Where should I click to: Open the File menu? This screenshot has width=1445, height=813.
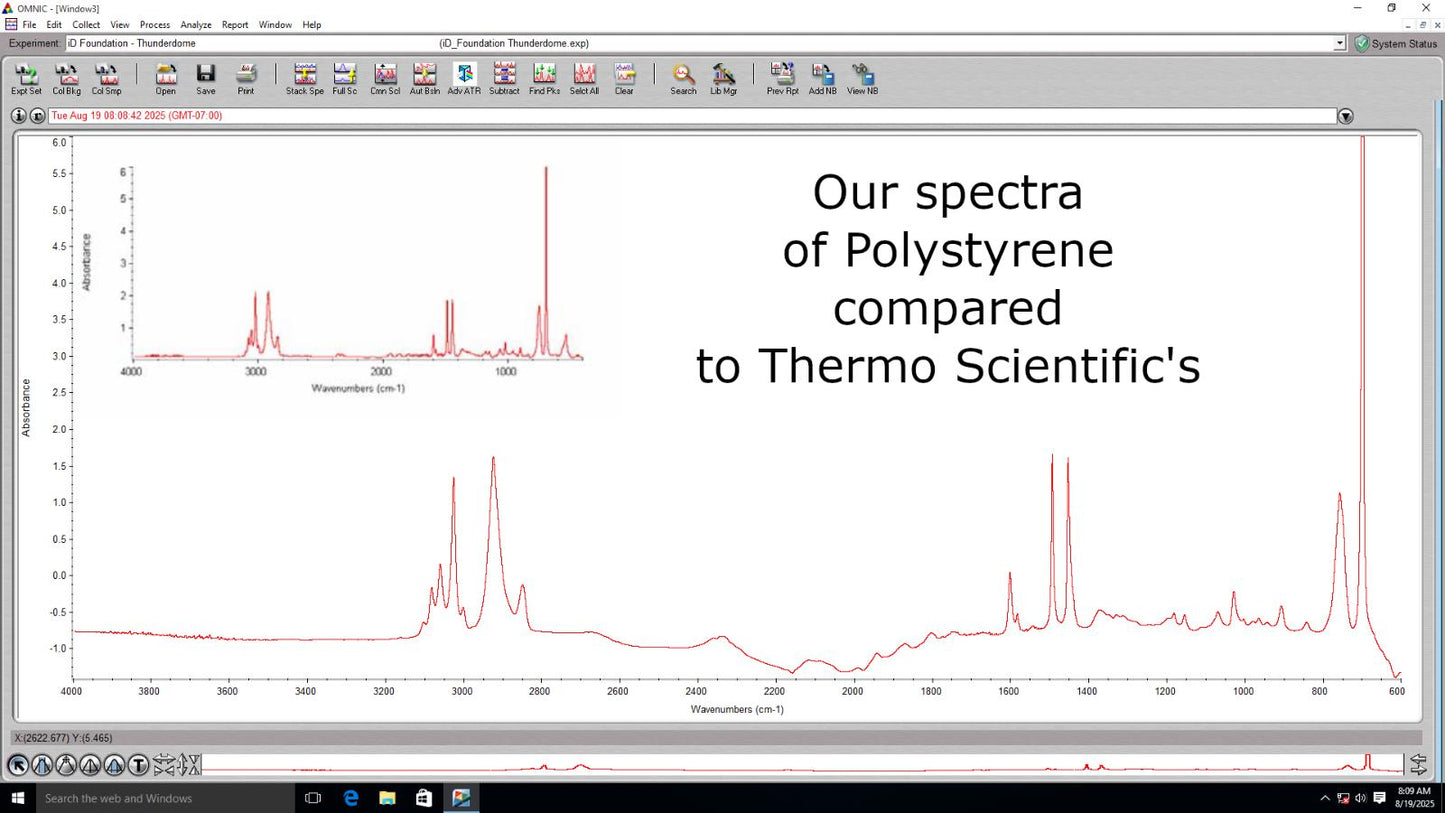(x=29, y=25)
